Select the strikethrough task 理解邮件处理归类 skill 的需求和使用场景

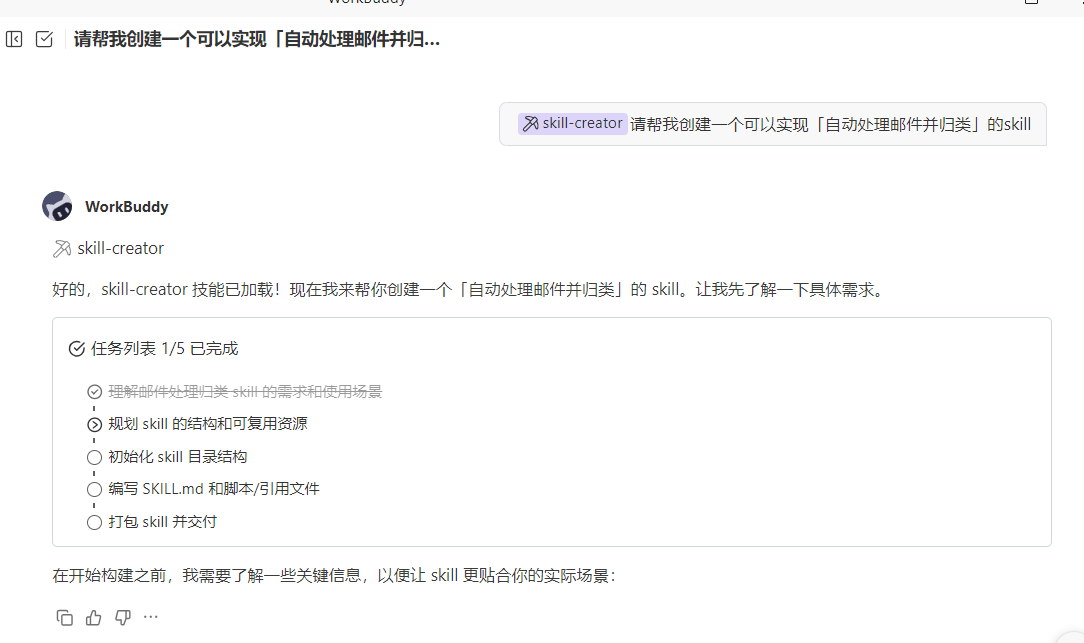coord(245,391)
